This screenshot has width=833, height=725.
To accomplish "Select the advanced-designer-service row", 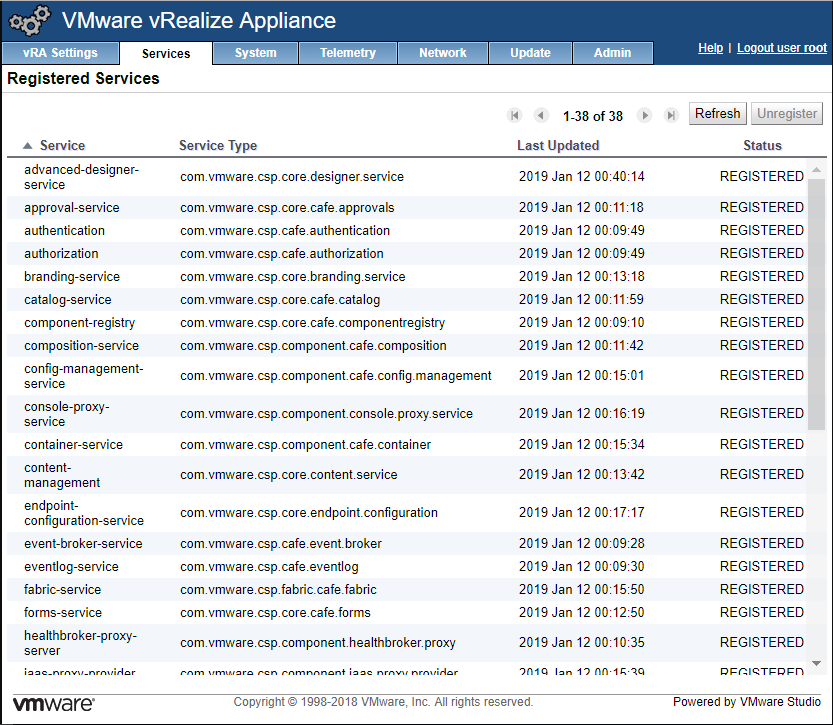I will click(x=406, y=177).
